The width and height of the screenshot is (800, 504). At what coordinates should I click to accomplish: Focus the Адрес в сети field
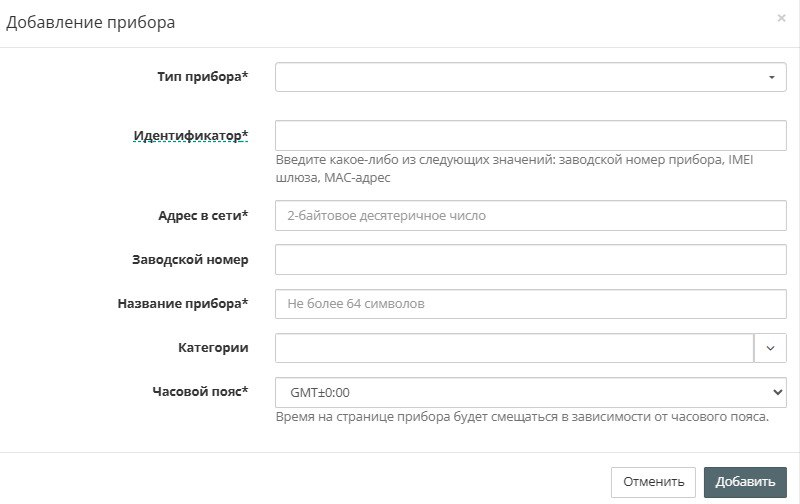pyautogui.click(x=530, y=215)
